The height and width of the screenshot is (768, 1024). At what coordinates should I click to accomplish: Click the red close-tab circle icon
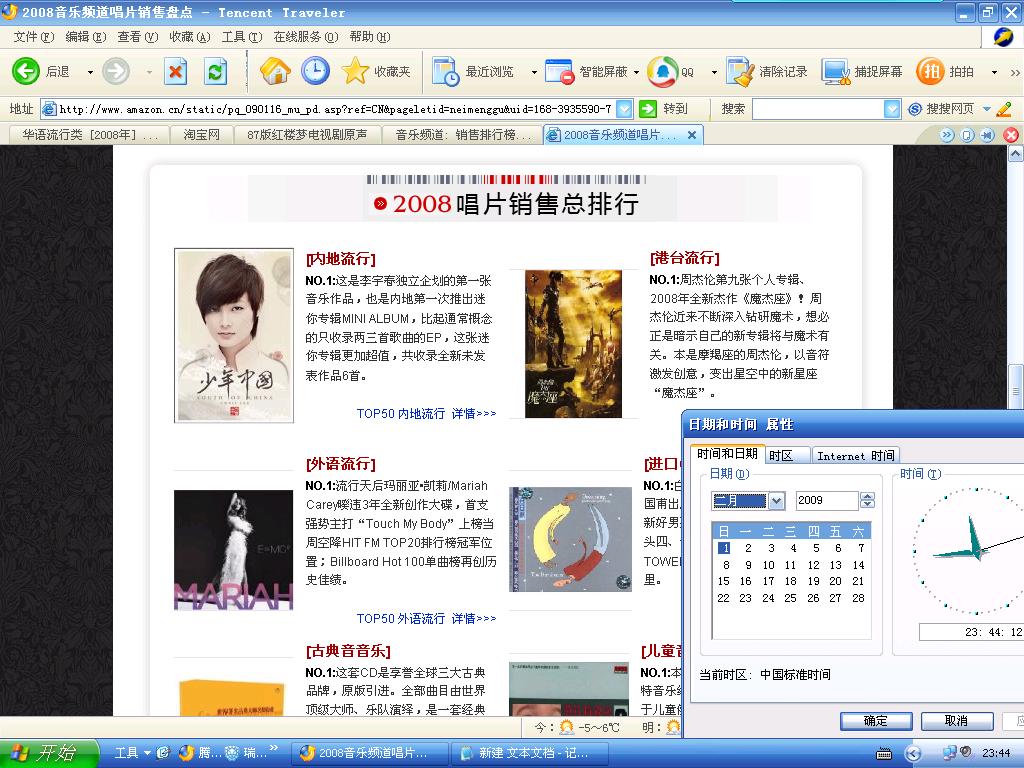(1011, 135)
